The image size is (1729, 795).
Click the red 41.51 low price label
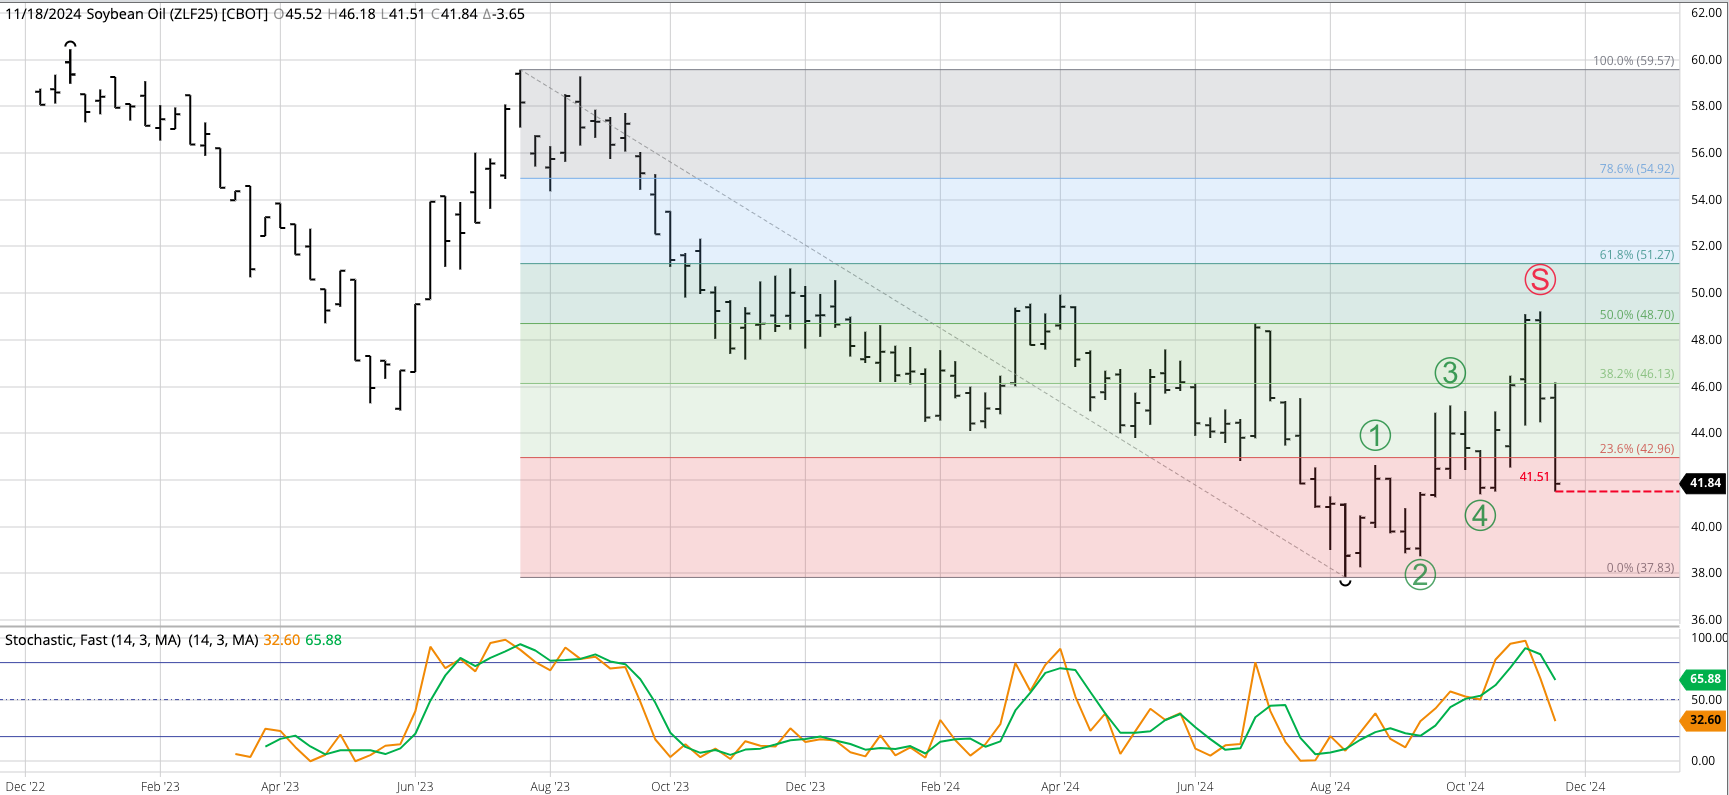(1534, 477)
